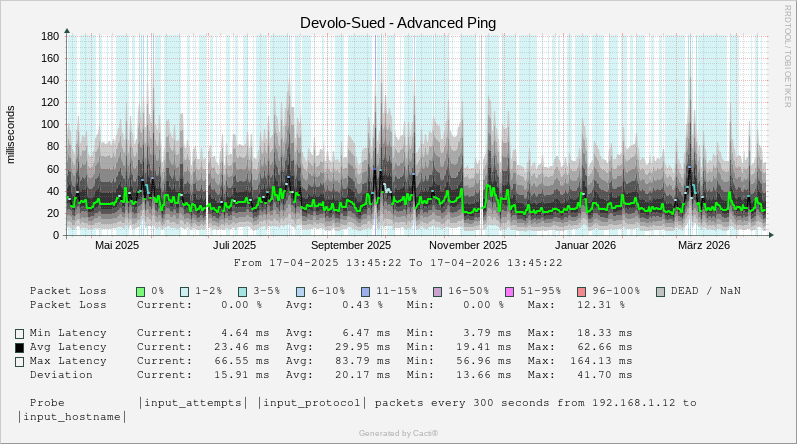Click the input_protocol placeholder field
Screen dimensions: 797x444
pos(311,403)
